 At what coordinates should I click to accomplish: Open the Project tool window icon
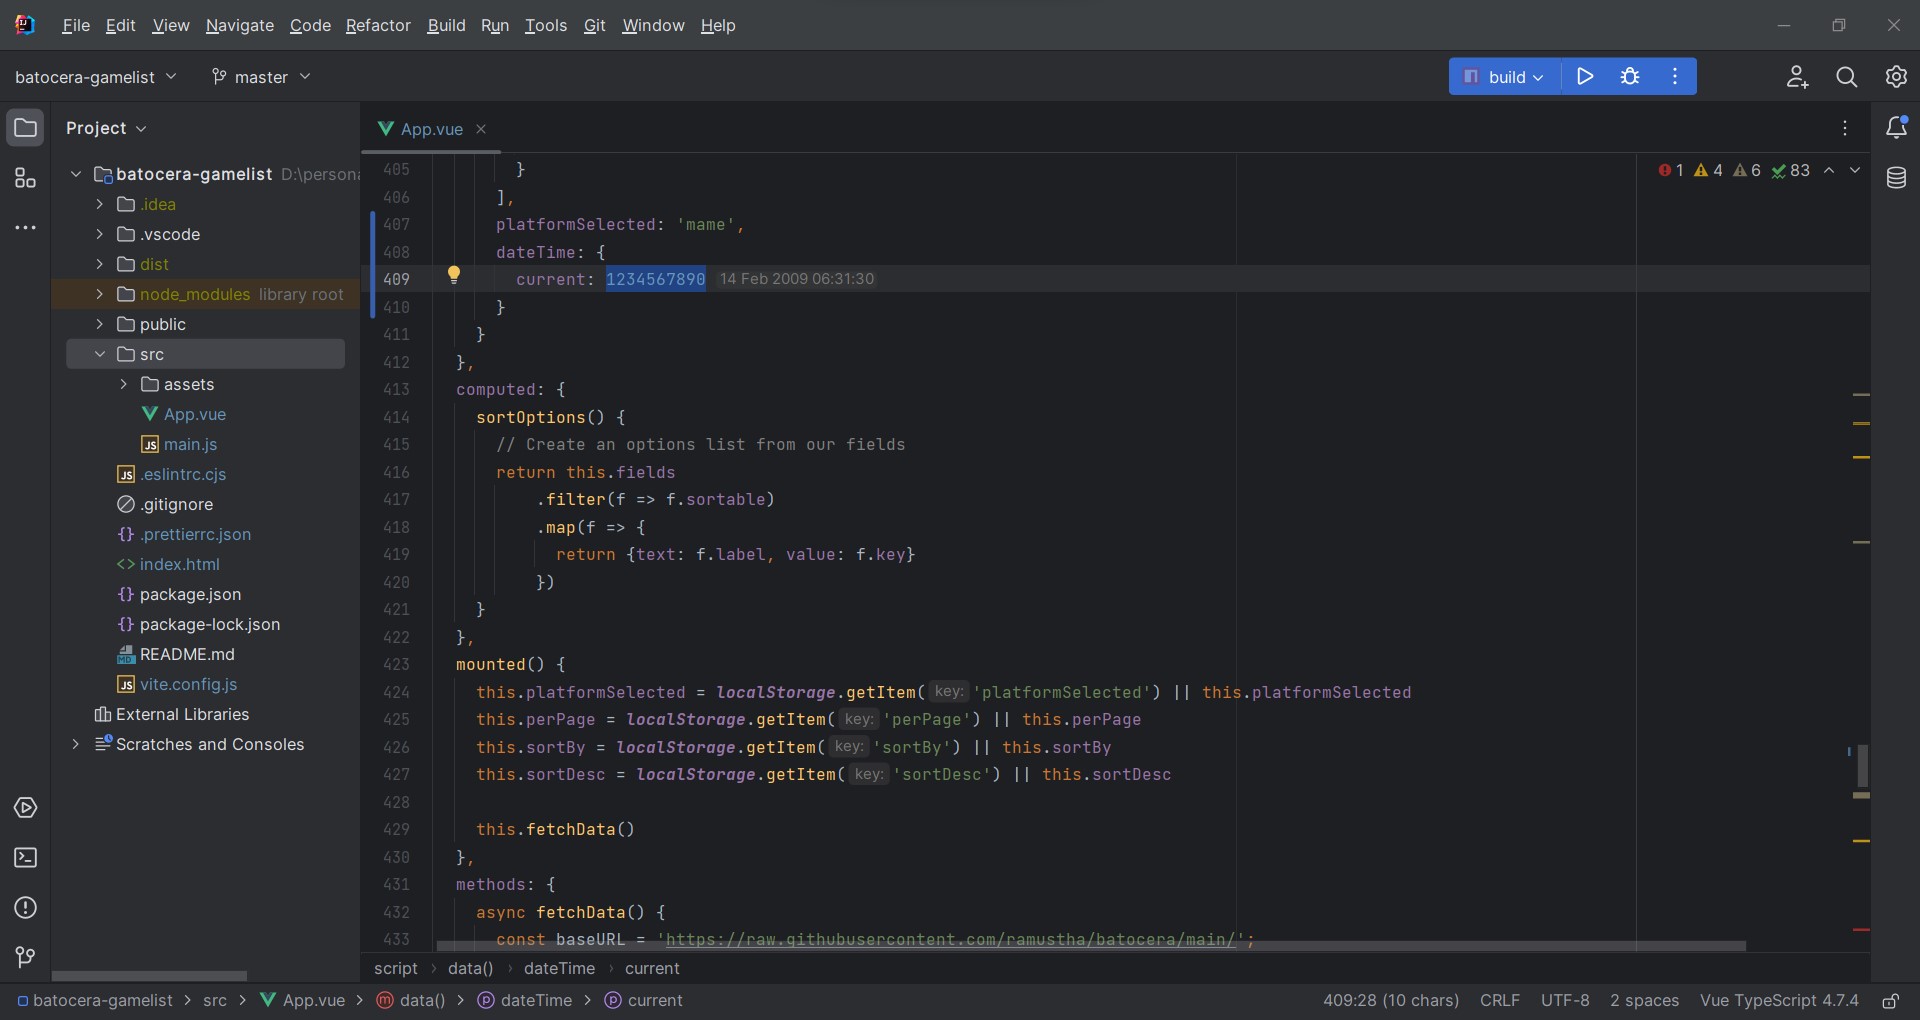25,128
